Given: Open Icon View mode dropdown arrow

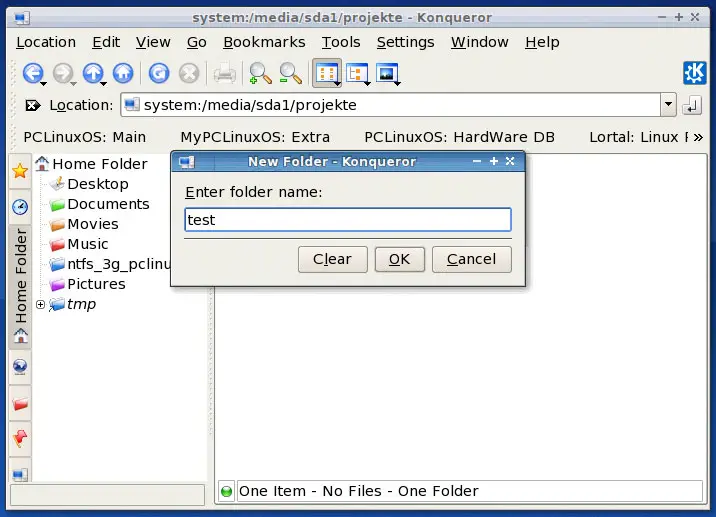Looking at the screenshot, I should coord(337,84).
